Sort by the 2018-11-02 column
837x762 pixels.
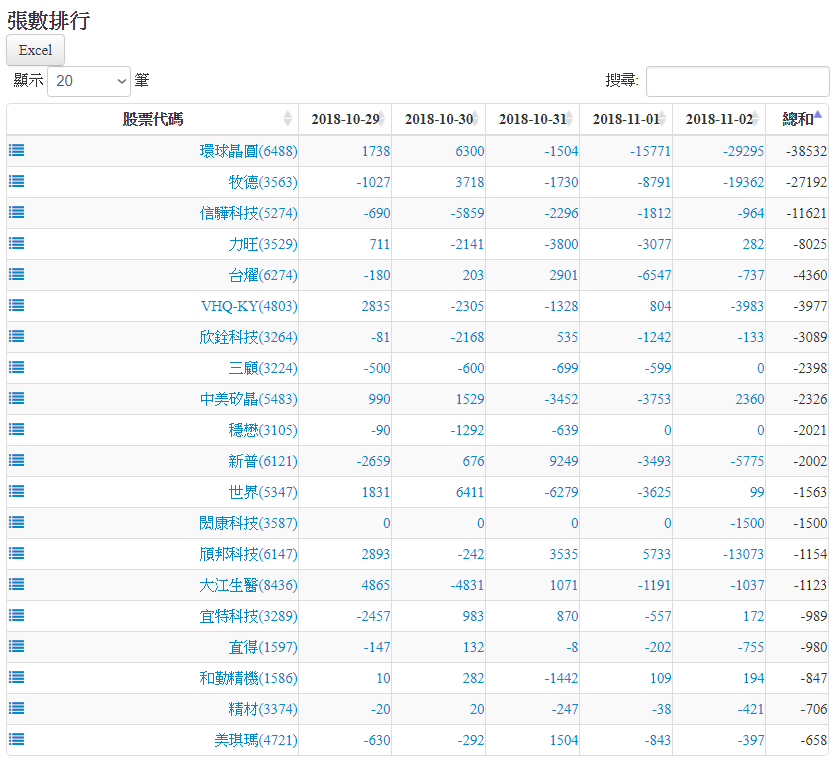point(718,119)
